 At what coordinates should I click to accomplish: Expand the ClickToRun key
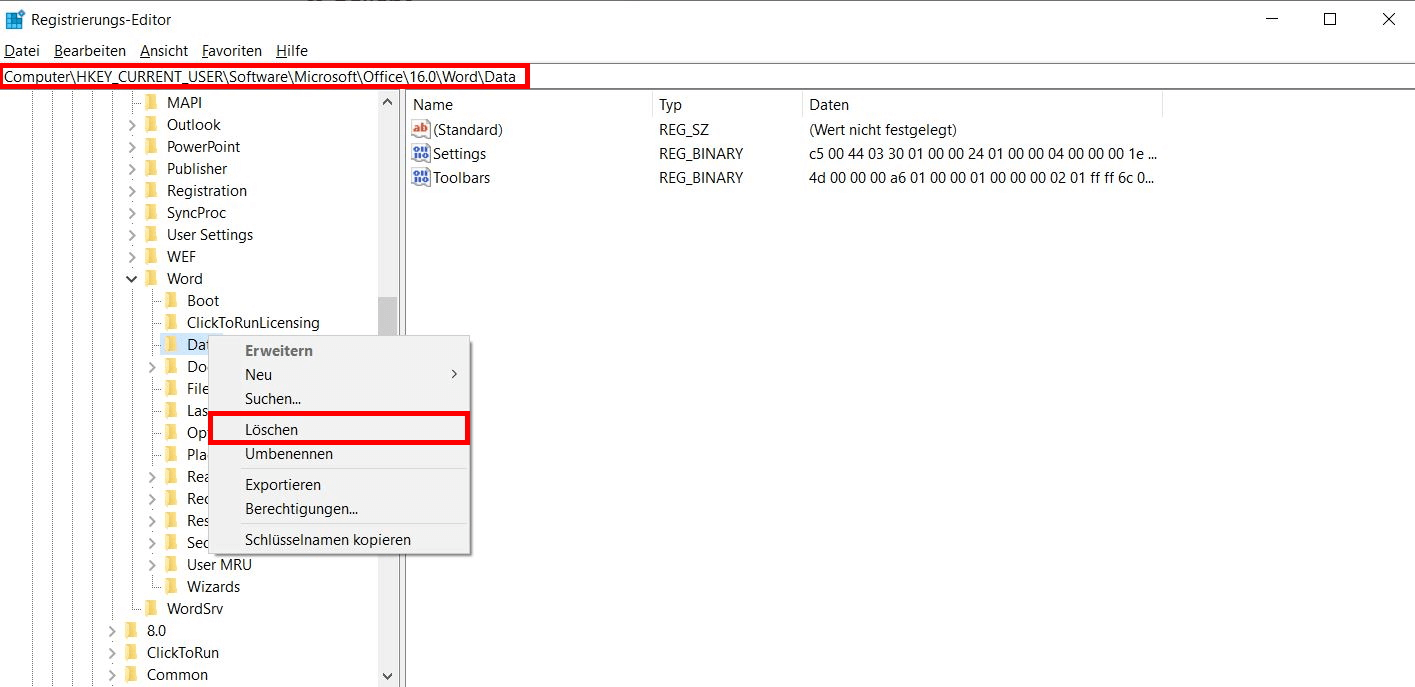point(112,653)
